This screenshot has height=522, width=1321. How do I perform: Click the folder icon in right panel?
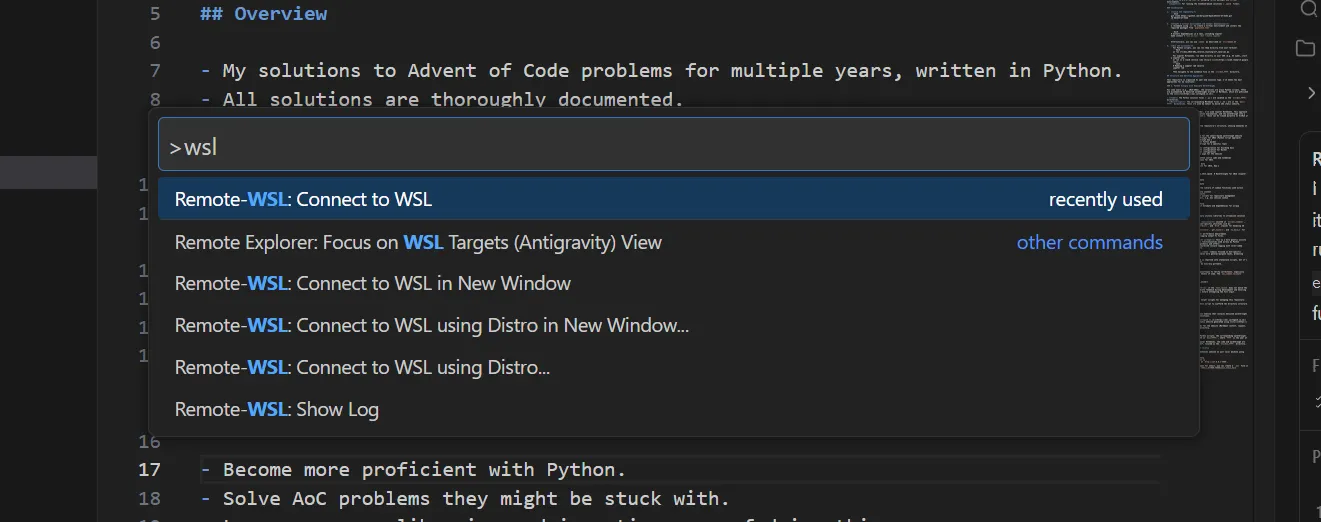coord(1305,48)
